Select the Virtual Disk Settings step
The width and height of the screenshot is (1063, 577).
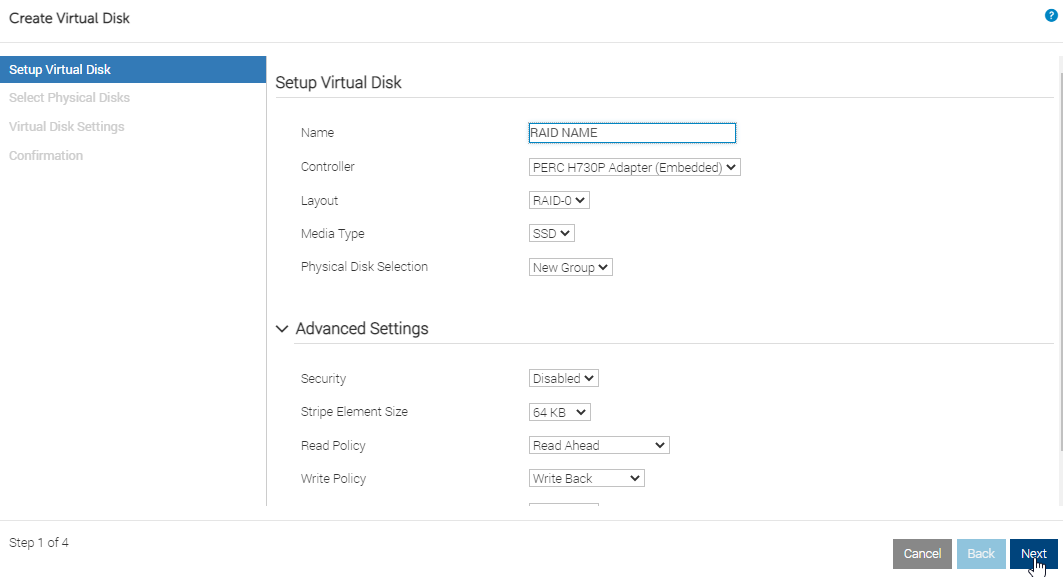tap(66, 127)
